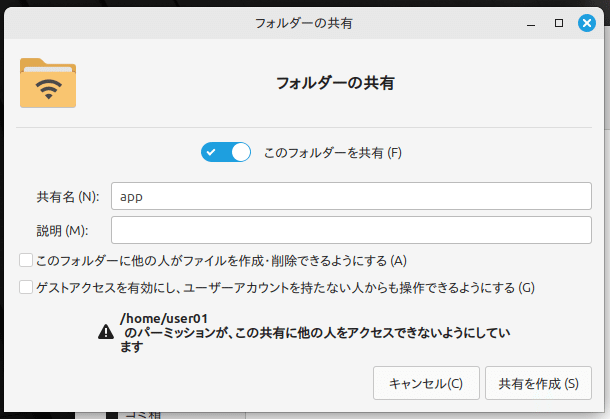Viewport: 610px width, 419px height.
Task: Enable the guest access checkbox (G)
Action: coord(26,288)
